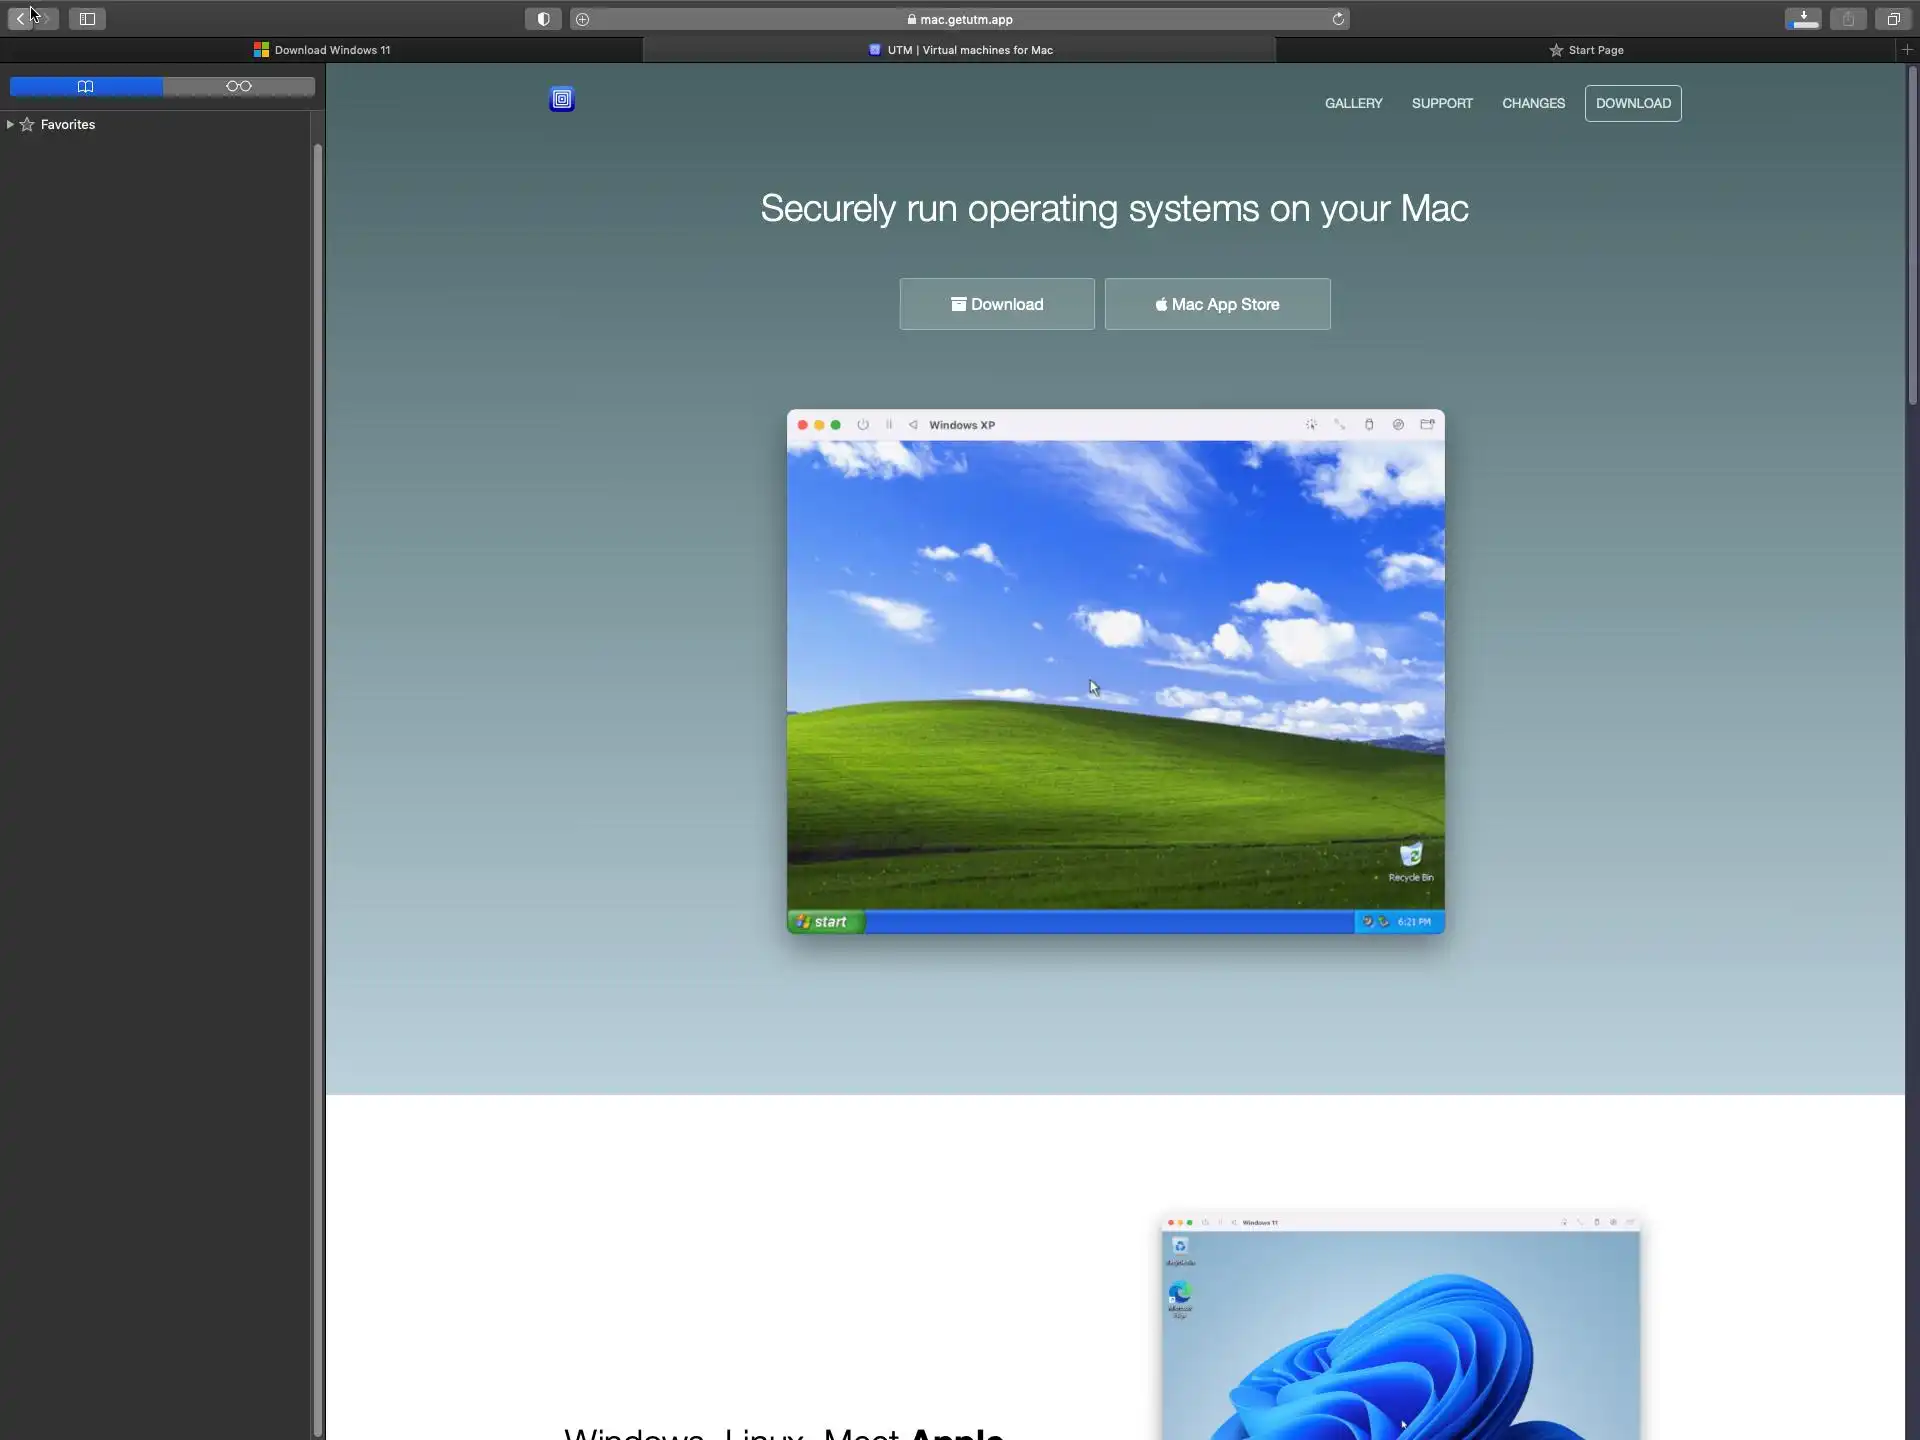Image resolution: width=1920 pixels, height=1440 pixels.
Task: Click the UTM logo icon on the page
Action: pyautogui.click(x=562, y=99)
